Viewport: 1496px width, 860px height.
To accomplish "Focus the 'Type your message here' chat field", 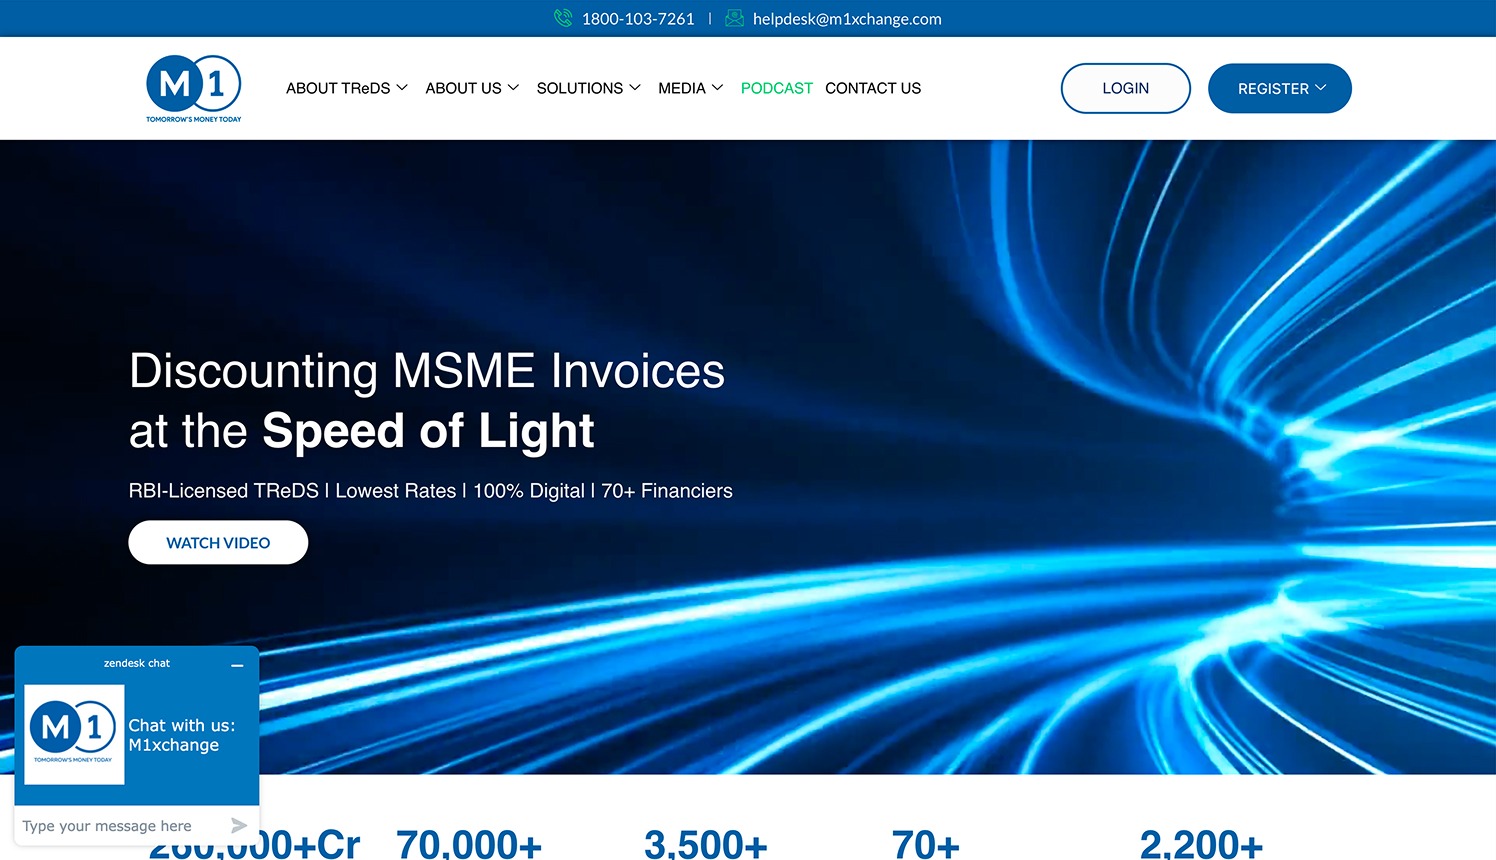I will click(x=122, y=825).
